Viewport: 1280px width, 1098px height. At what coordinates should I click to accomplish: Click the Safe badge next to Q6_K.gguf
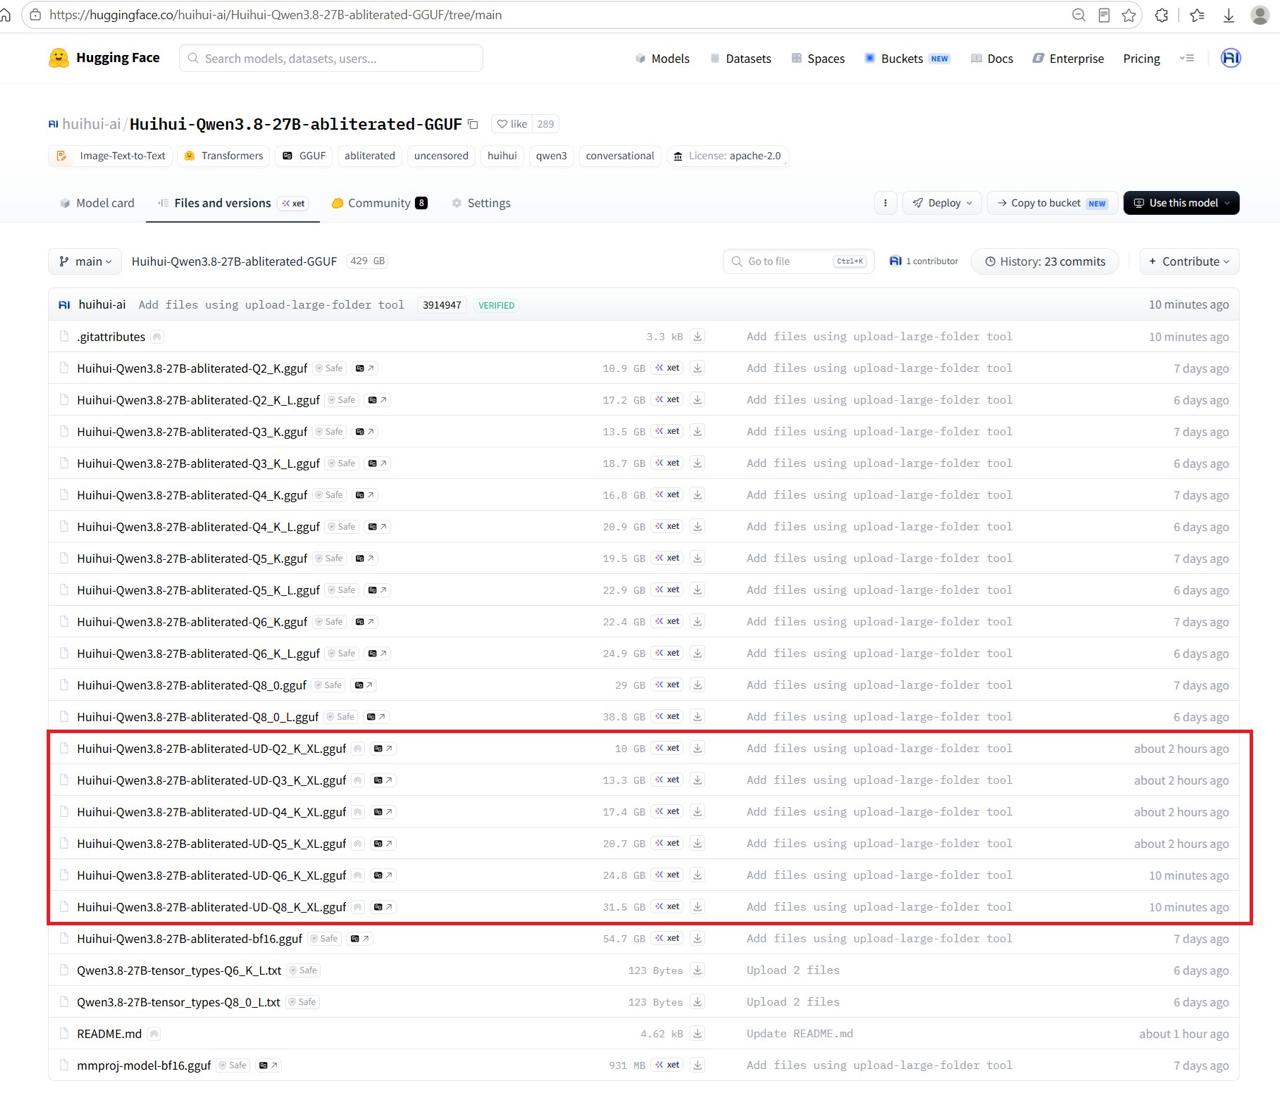pyautogui.click(x=330, y=622)
